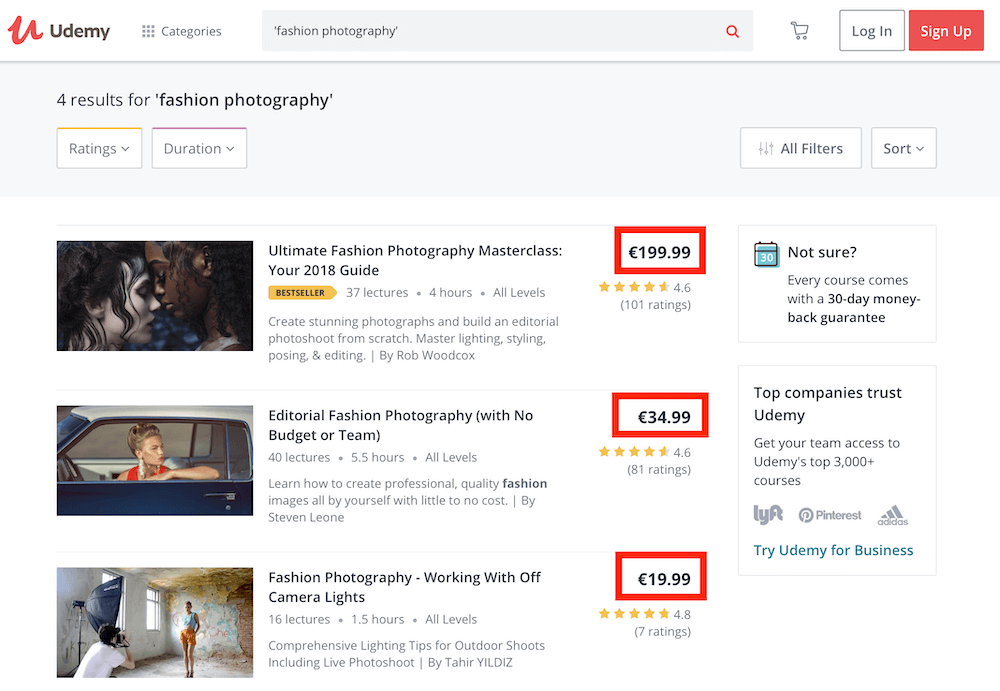Open Fashion Photography Off Camera Lights title
1000x691 pixels.
tap(404, 587)
